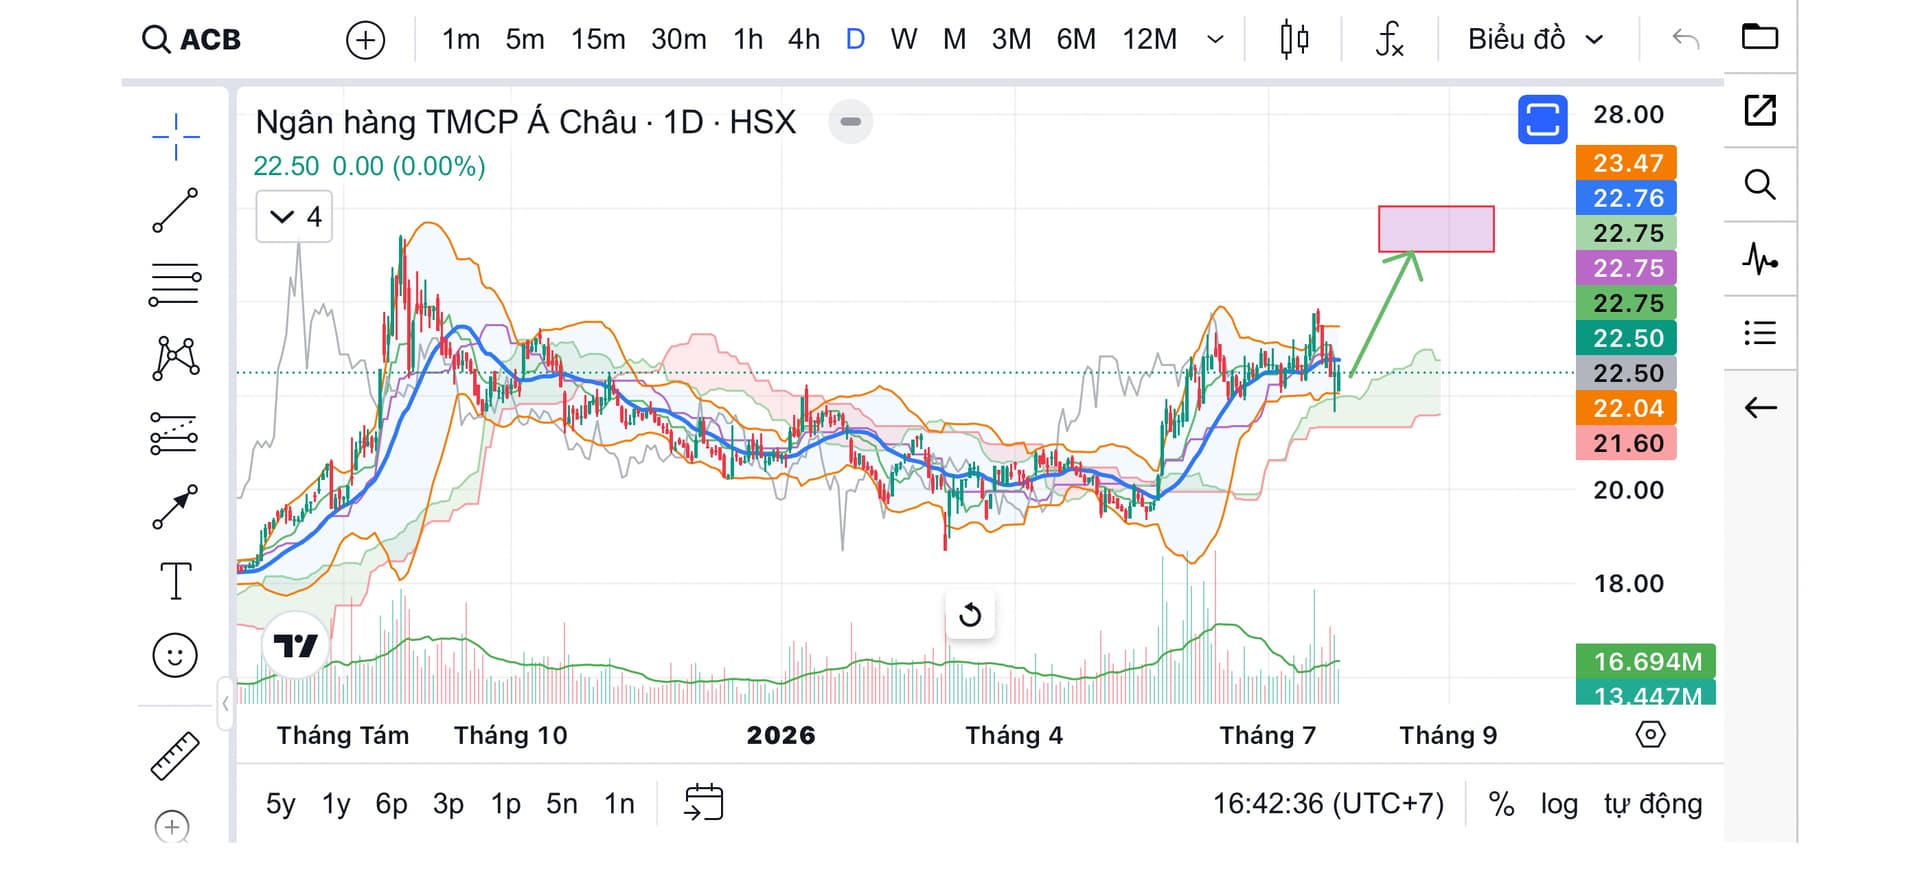Viewport: 1920px width, 886px height.
Task: Select the 1y date range
Action: pos(336,804)
